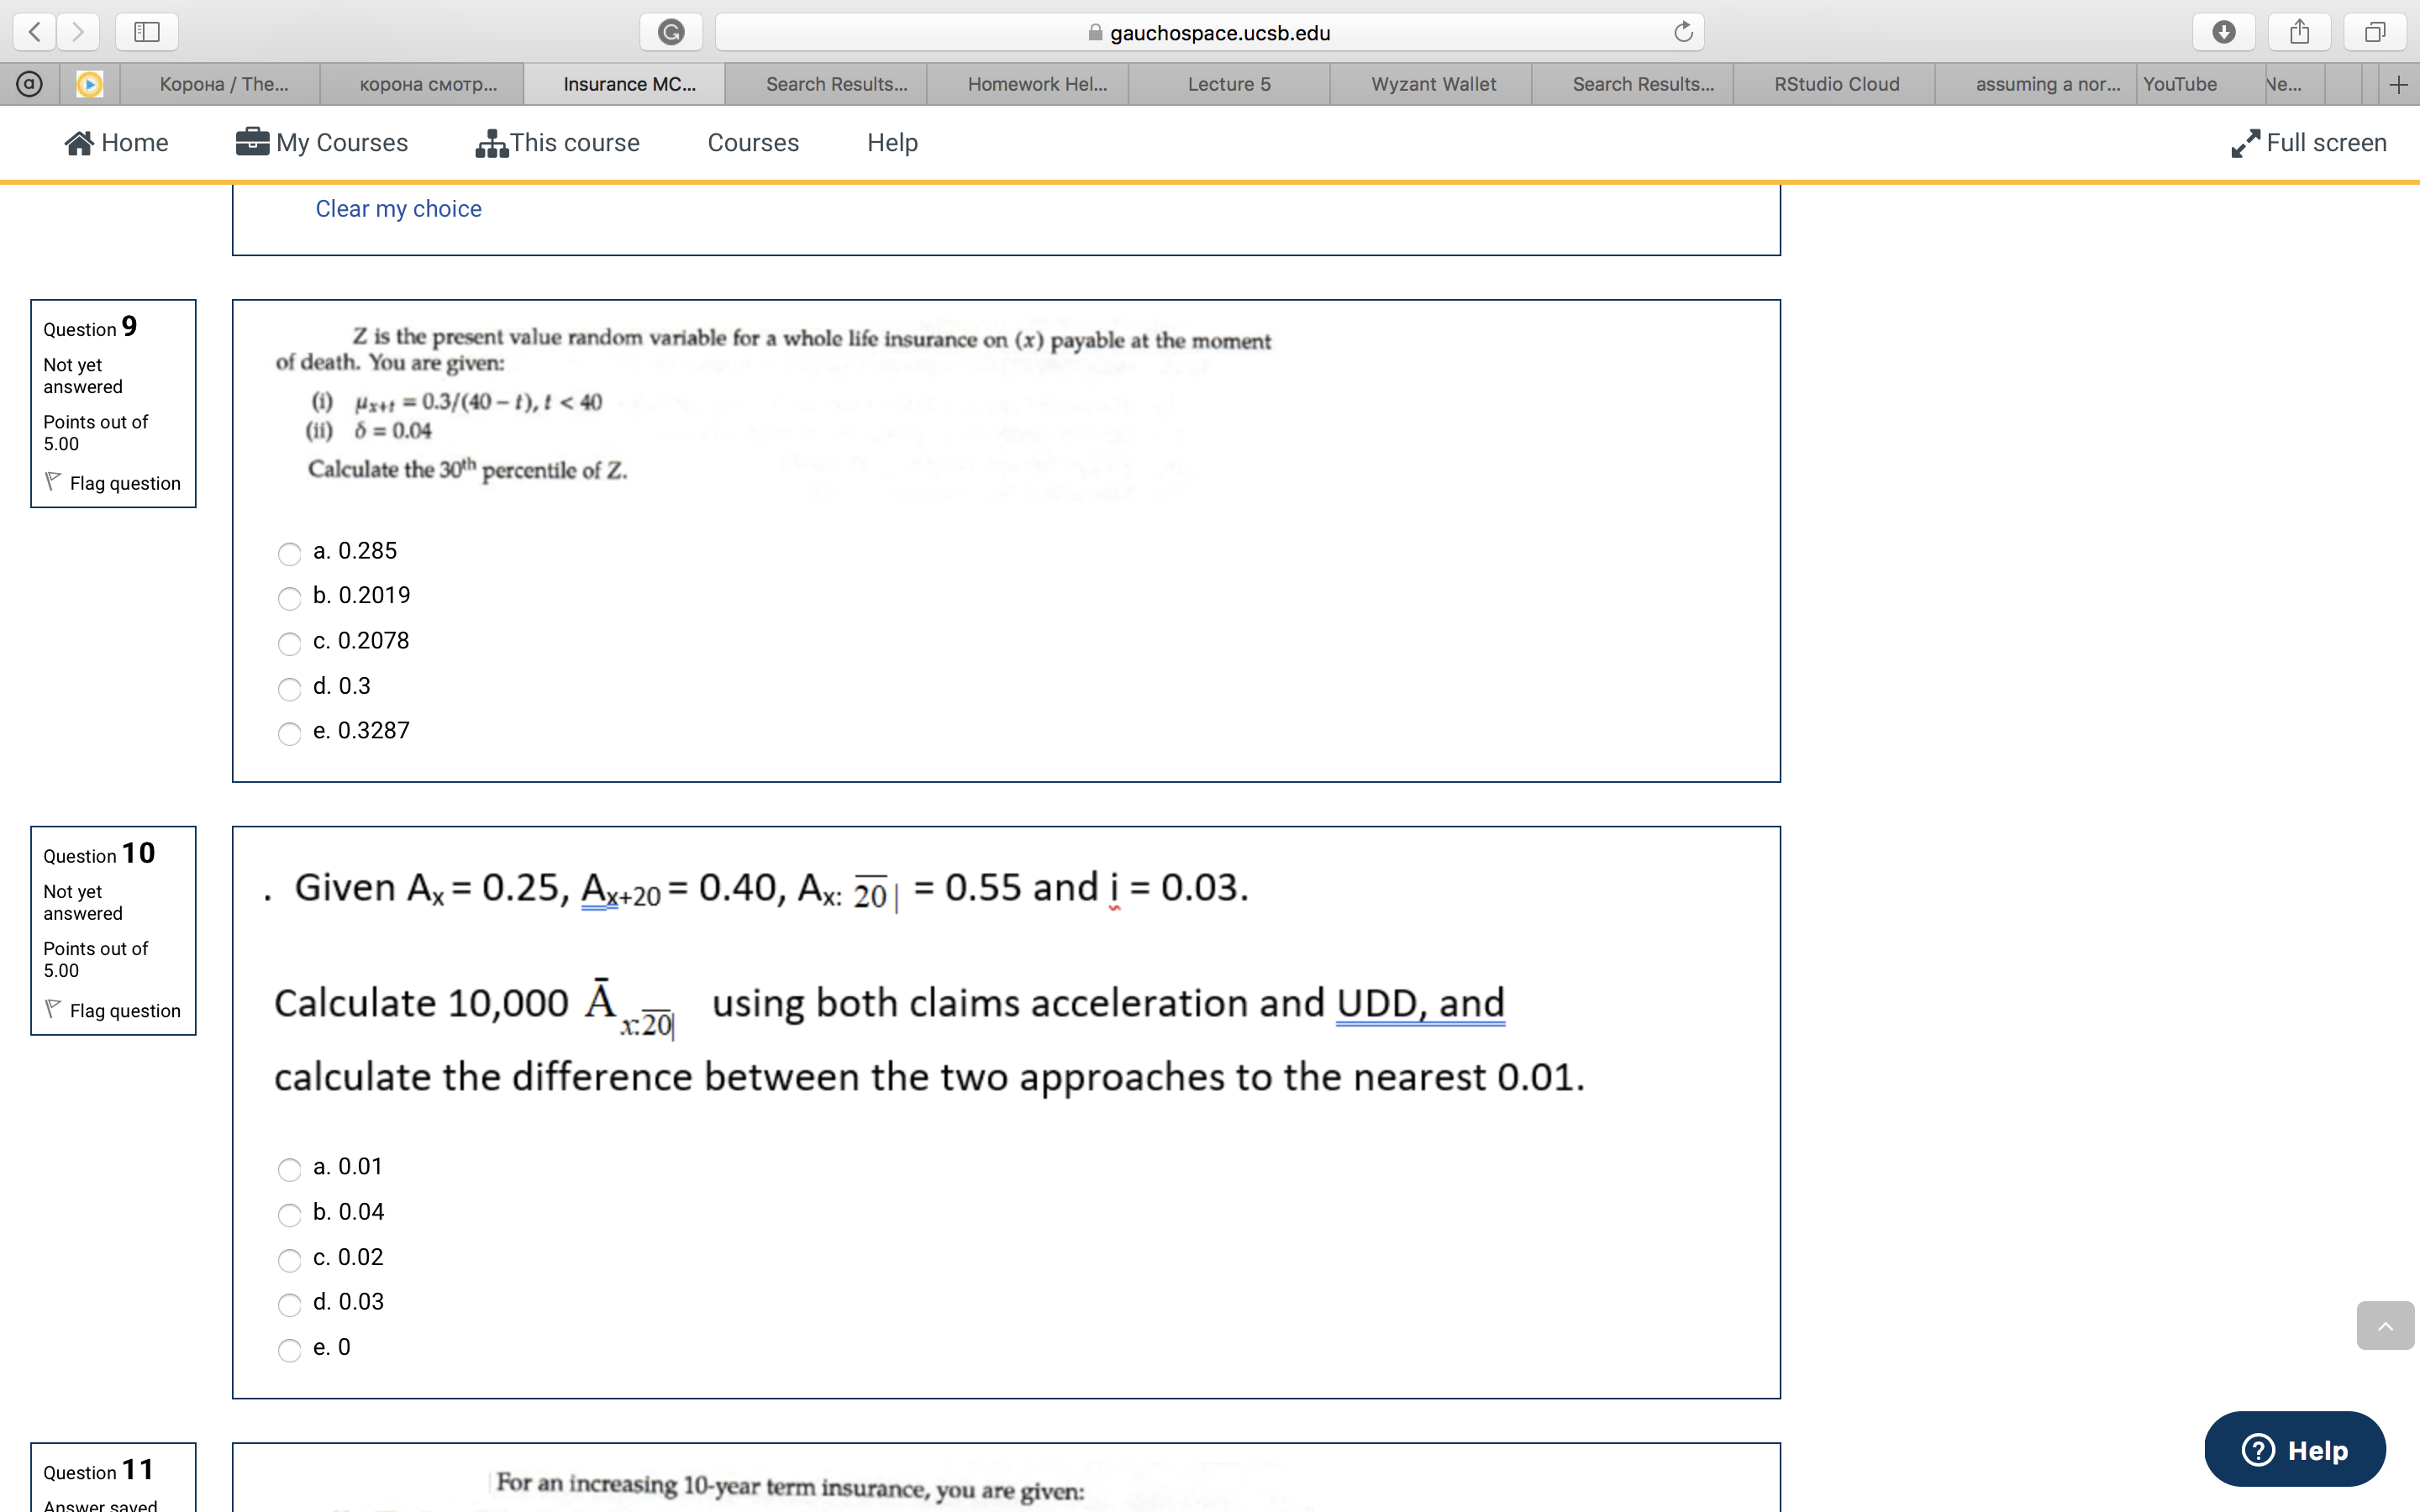The image size is (2420, 1512).
Task: Toggle the Safari sidebar icon
Action: (x=146, y=31)
